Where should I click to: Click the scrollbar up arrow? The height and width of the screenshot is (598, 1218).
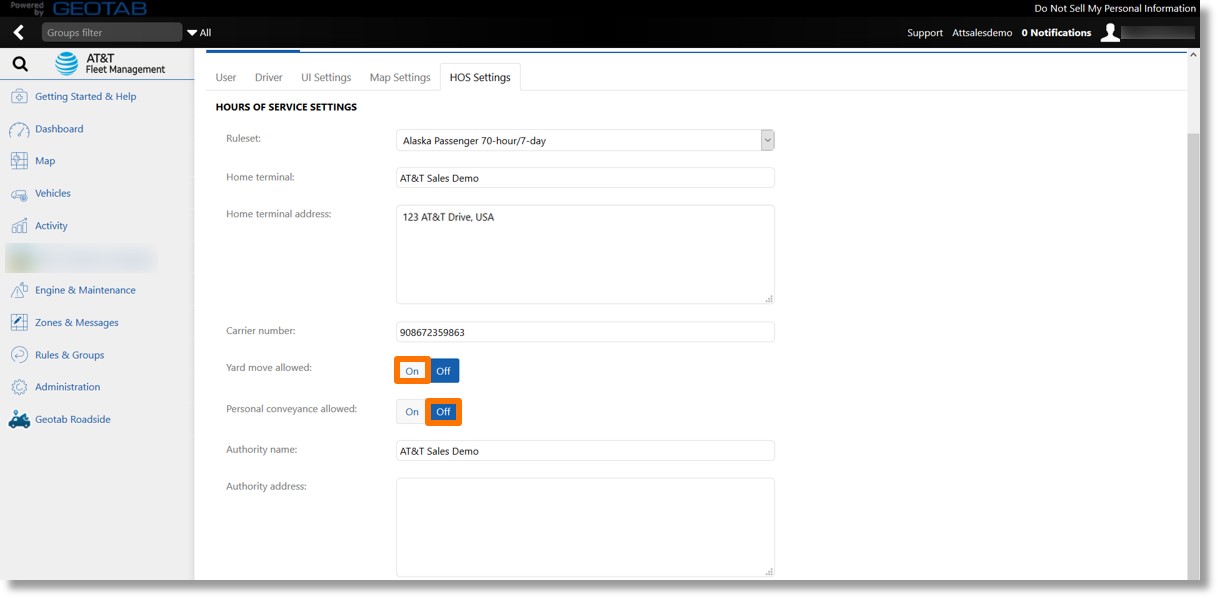[1195, 56]
